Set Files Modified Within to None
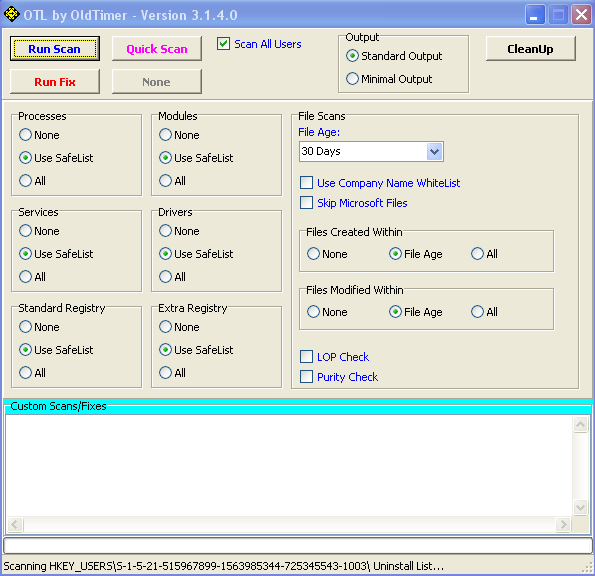The height and width of the screenshot is (576, 595). click(313, 312)
